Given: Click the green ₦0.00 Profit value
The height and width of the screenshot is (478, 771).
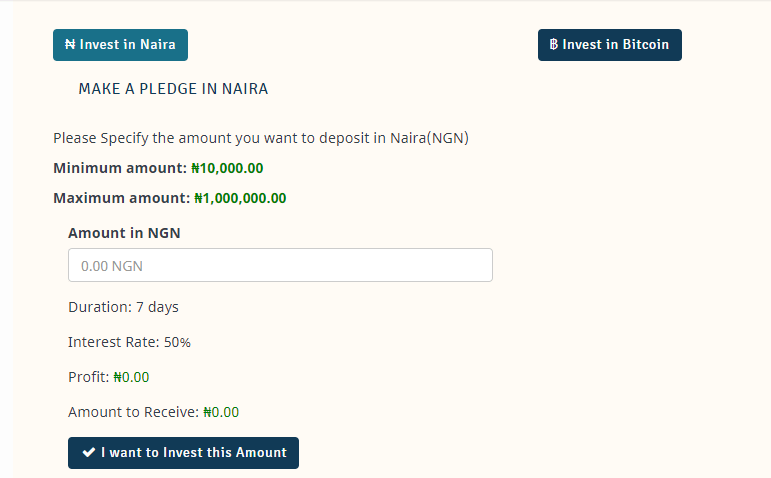Looking at the screenshot, I should click(131, 377).
